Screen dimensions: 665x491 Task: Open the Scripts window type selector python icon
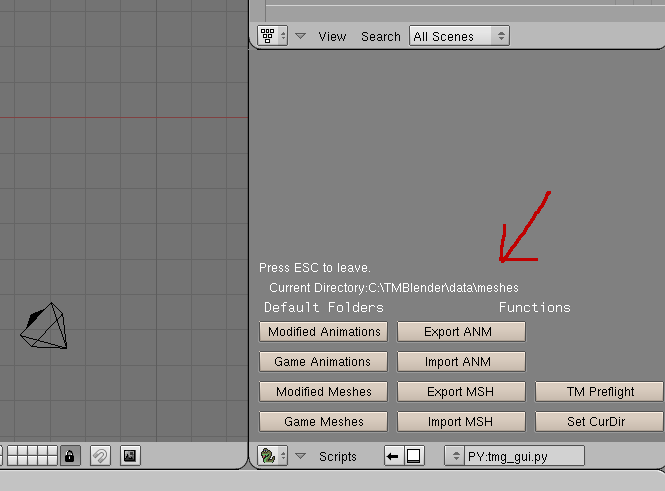coord(272,456)
